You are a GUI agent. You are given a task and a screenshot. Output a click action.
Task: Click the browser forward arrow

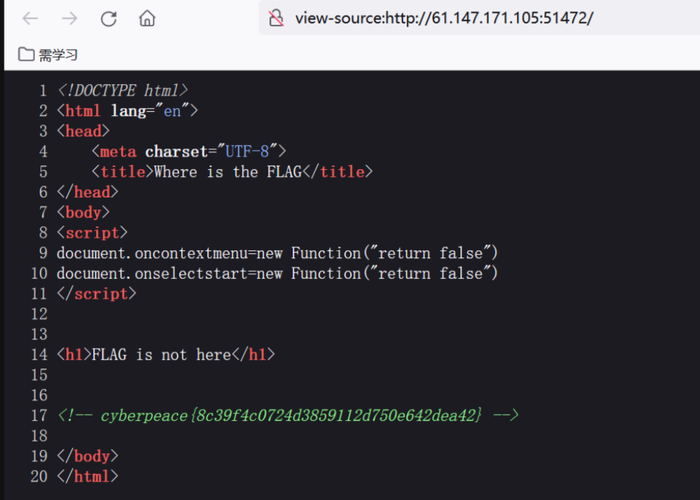[x=69, y=18]
